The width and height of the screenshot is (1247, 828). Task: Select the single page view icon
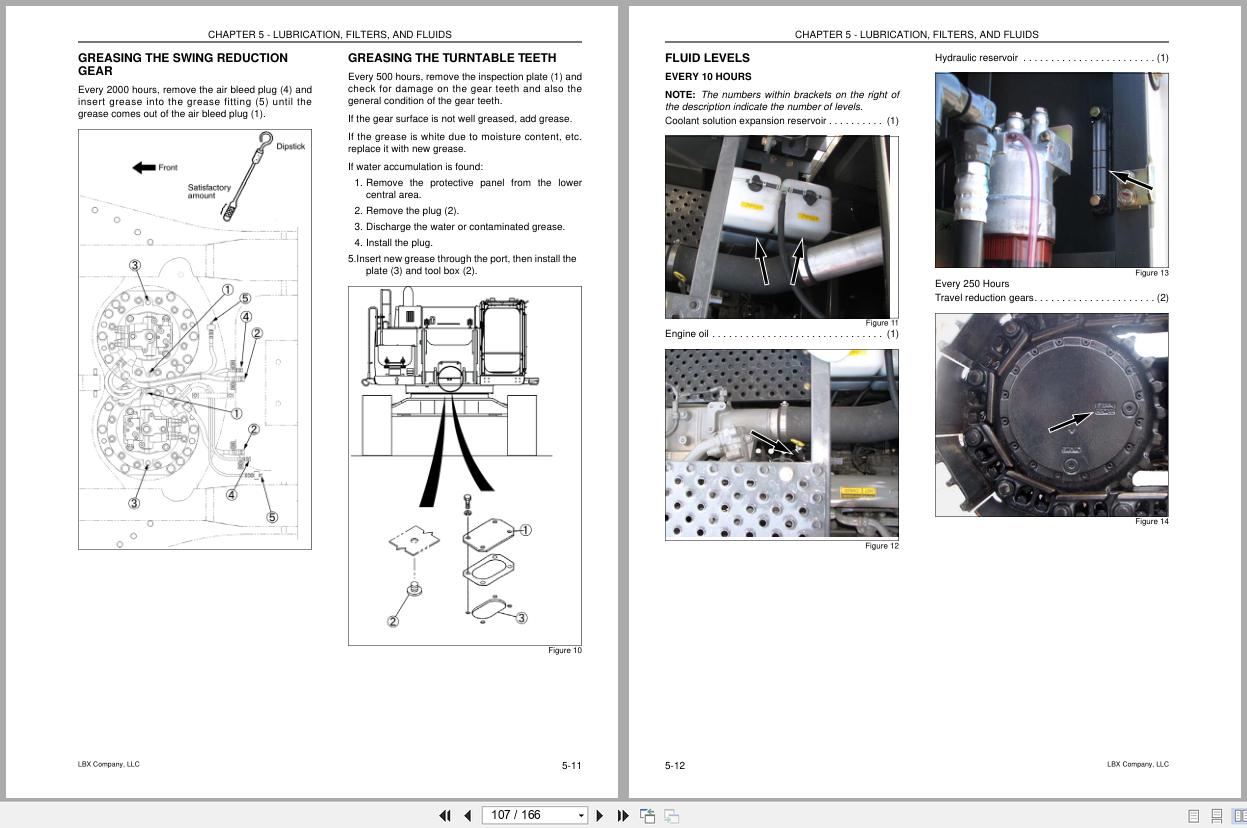[1193, 815]
